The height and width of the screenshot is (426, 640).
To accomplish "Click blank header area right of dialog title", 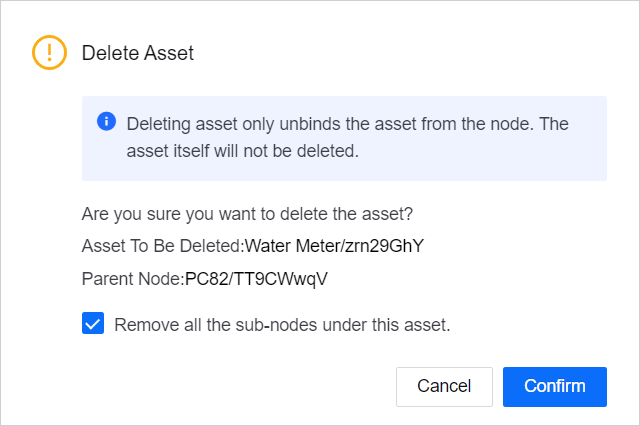I will 400,53.
